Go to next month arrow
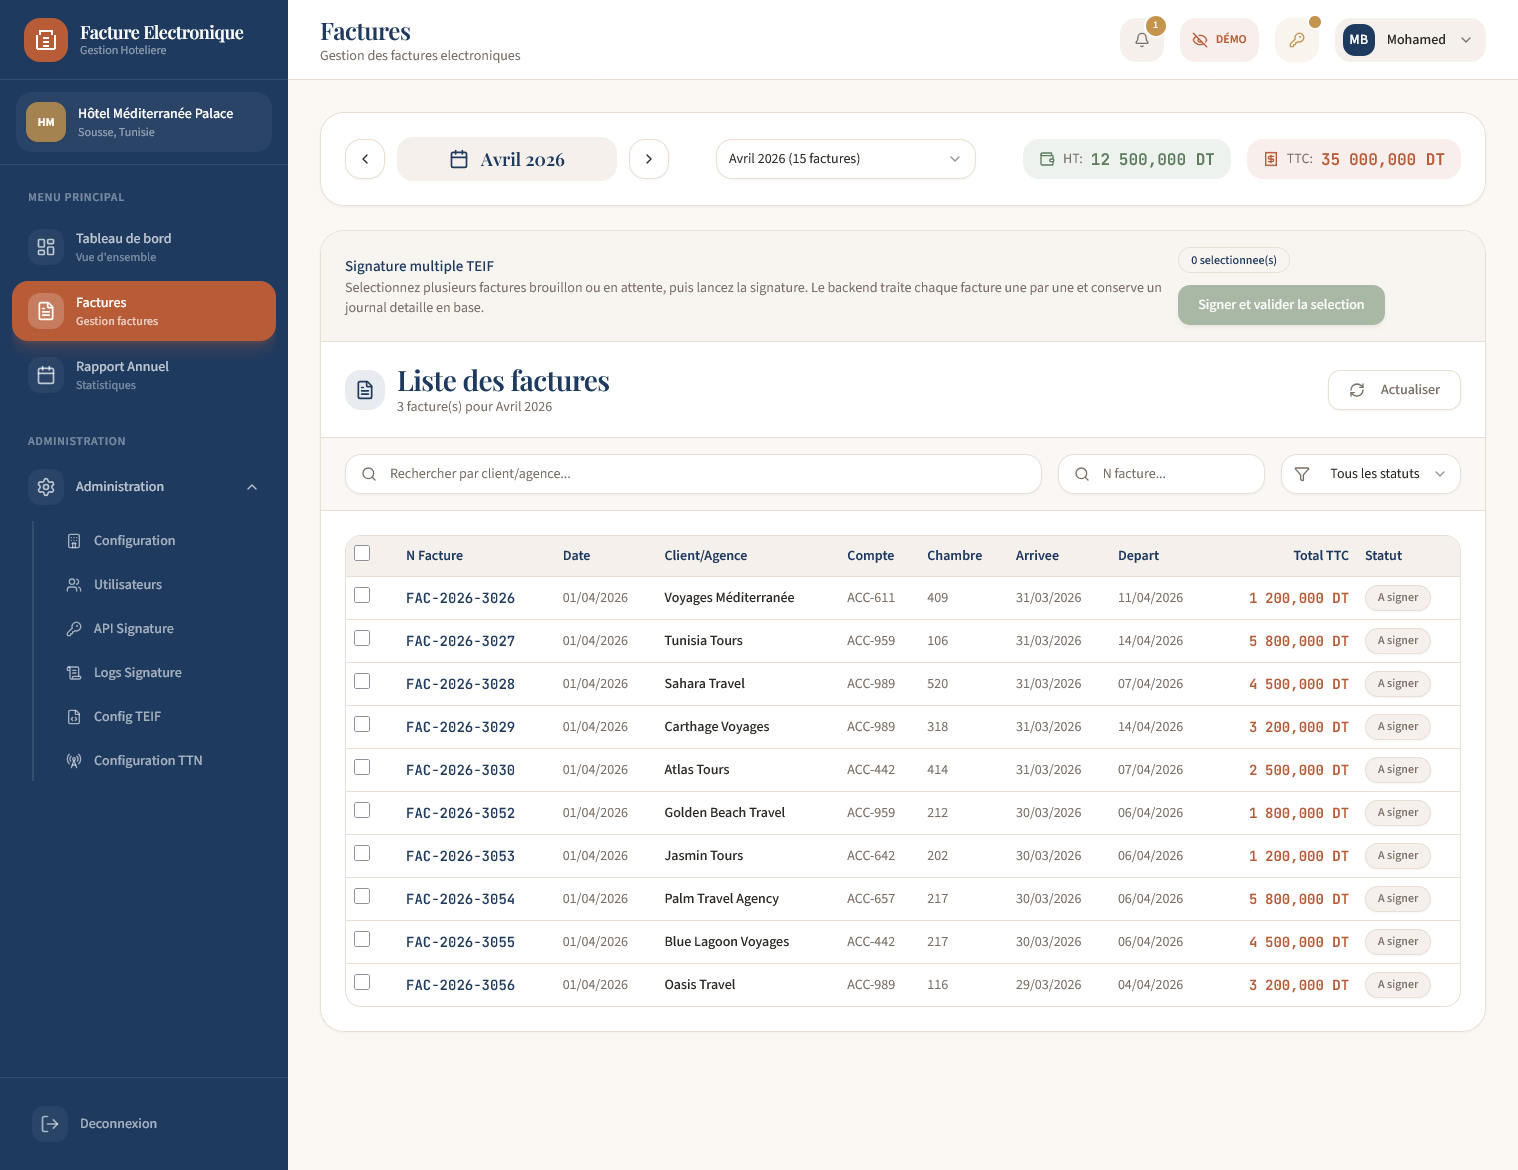This screenshot has height=1170, width=1518. [649, 159]
